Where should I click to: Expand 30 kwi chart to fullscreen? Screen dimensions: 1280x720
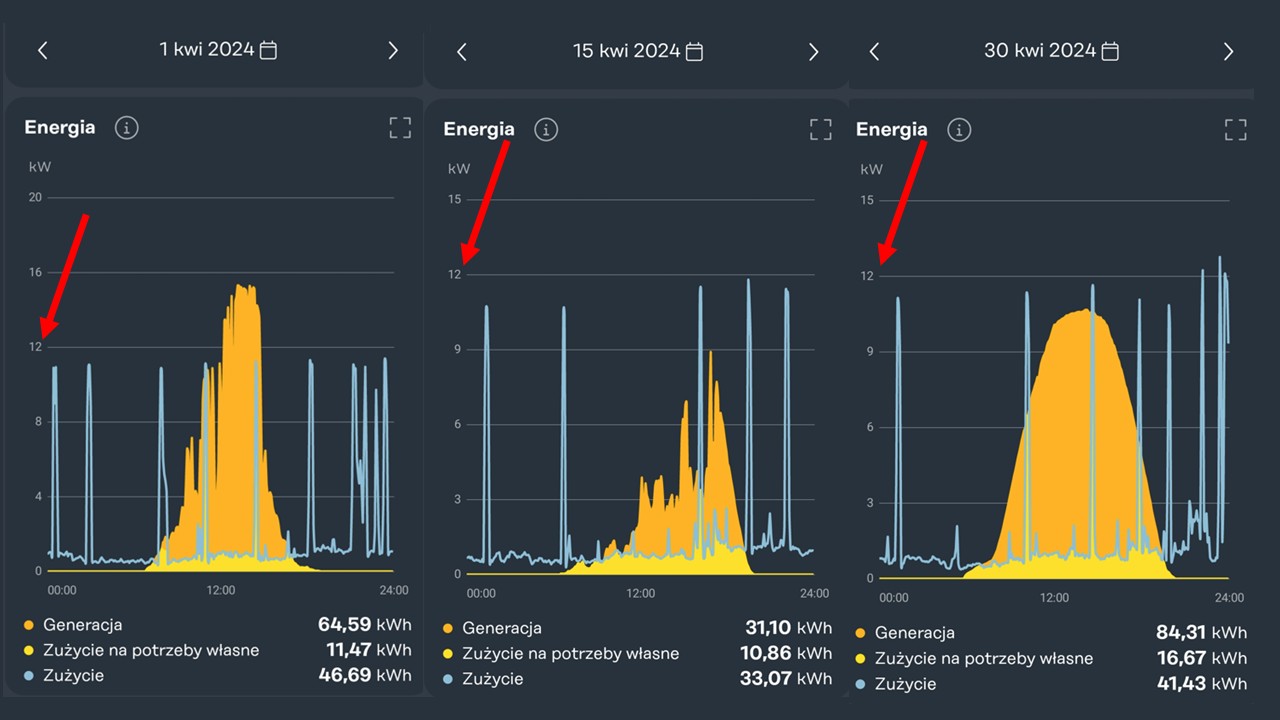[x=1235, y=129]
